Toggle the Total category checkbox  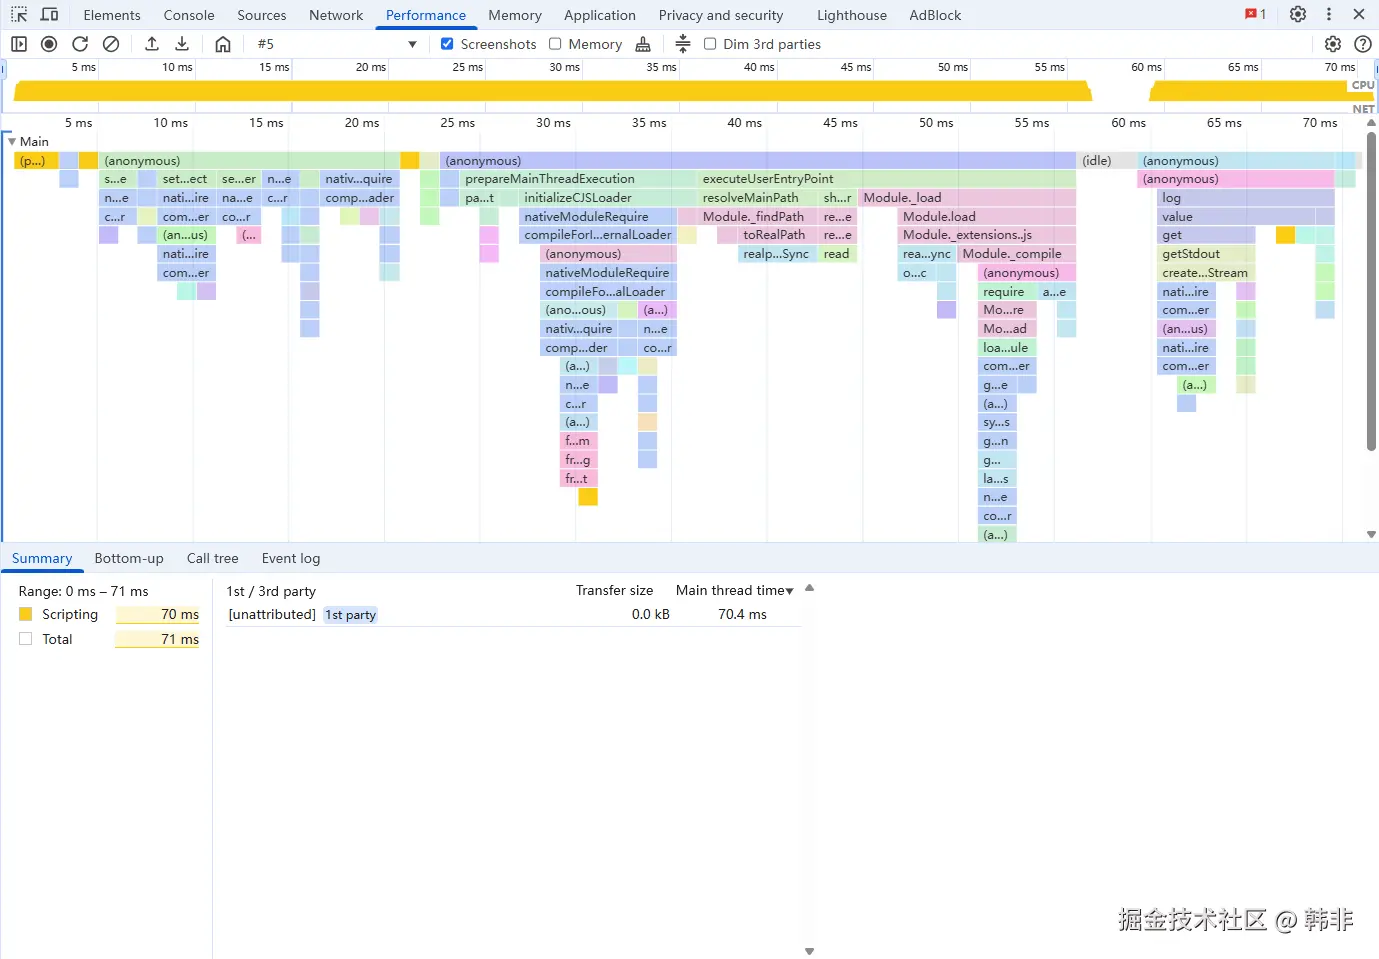[26, 639]
